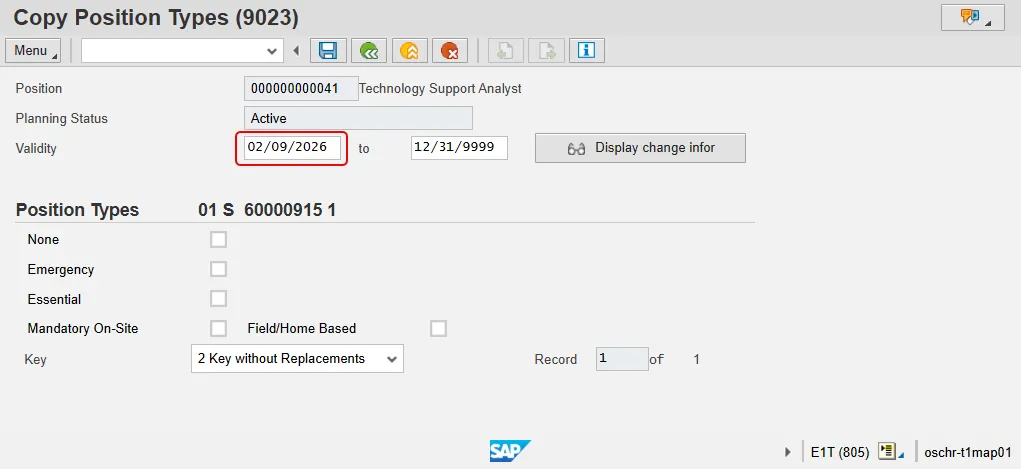Click the blue Information icon
Screen dimensions: 1021x469
tap(587, 51)
